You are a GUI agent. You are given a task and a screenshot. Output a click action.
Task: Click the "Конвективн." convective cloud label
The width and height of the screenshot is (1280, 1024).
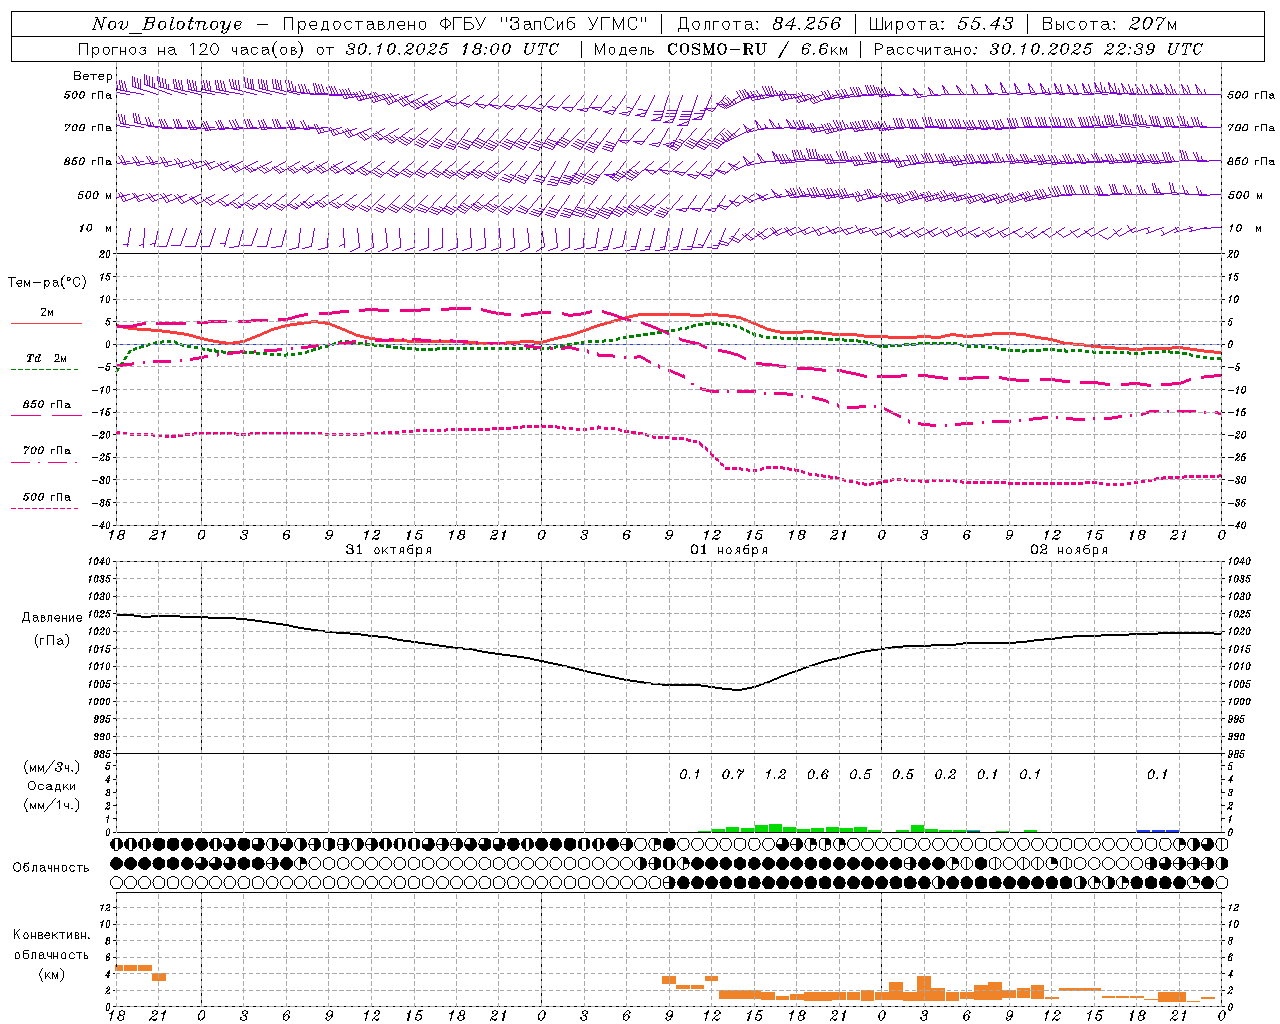[x=52, y=935]
